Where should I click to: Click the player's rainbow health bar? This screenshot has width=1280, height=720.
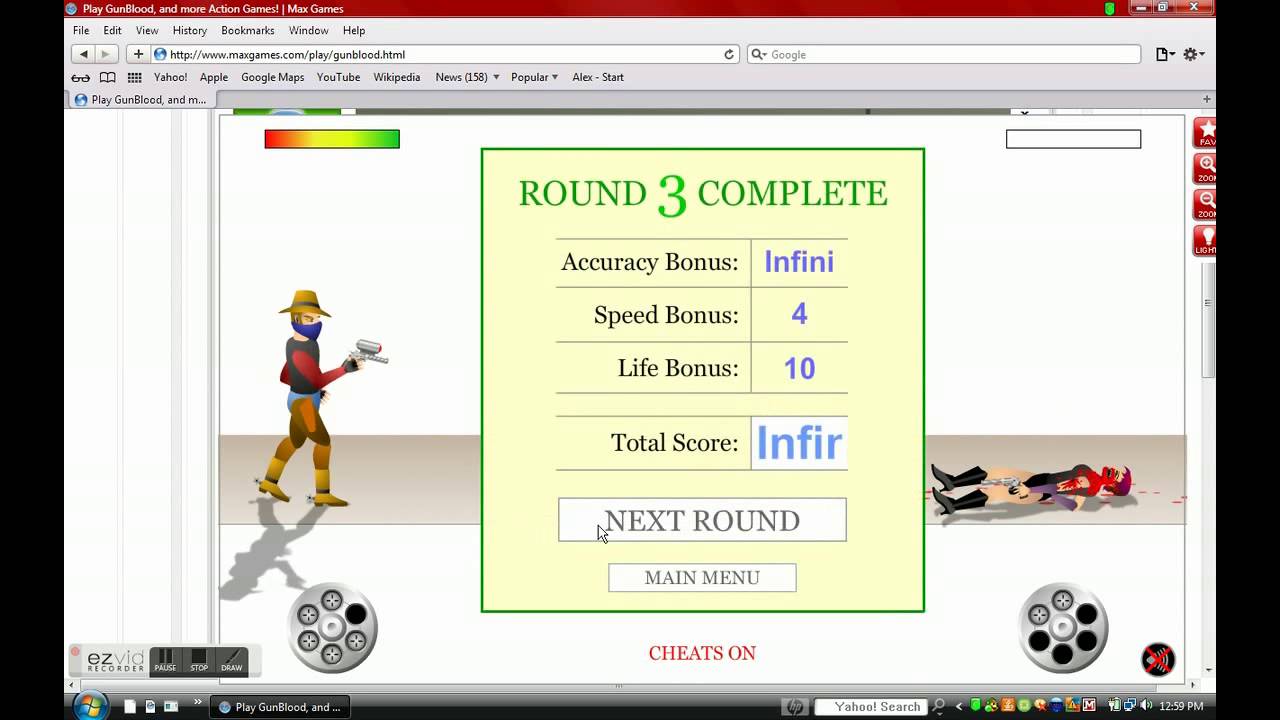332,139
